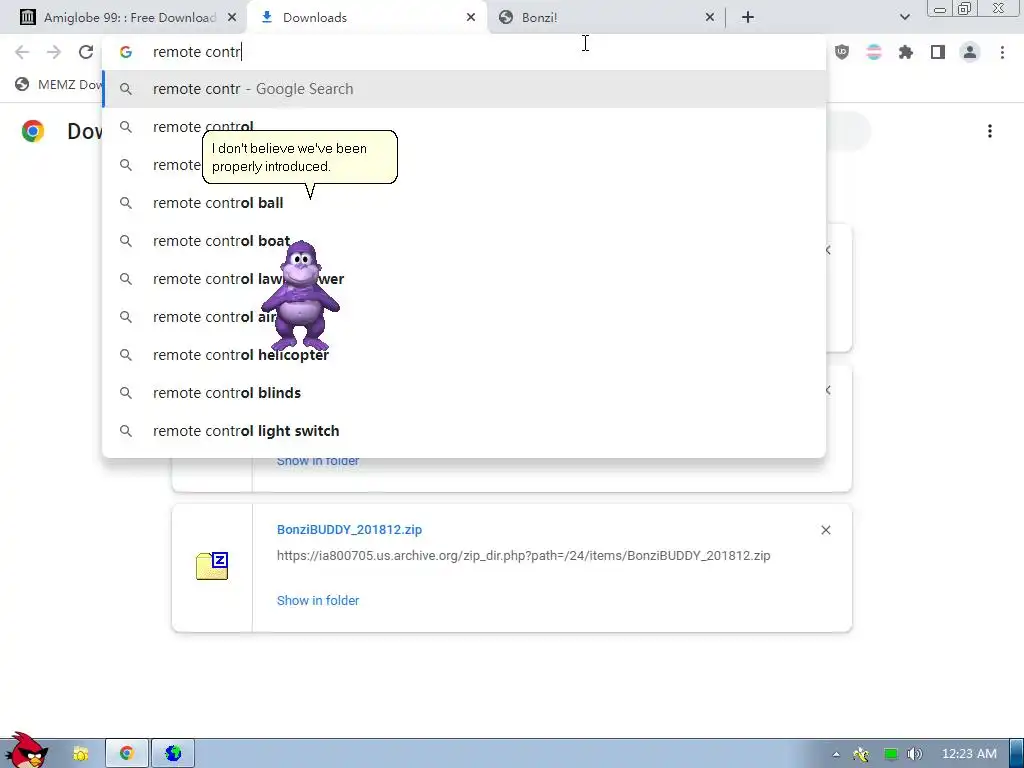Click search icon beside 'remote control blinds'
The image size is (1024, 768).
[126, 393]
